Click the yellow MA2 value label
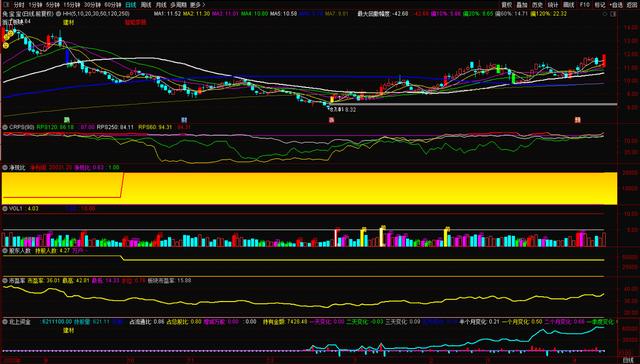 (196, 13)
